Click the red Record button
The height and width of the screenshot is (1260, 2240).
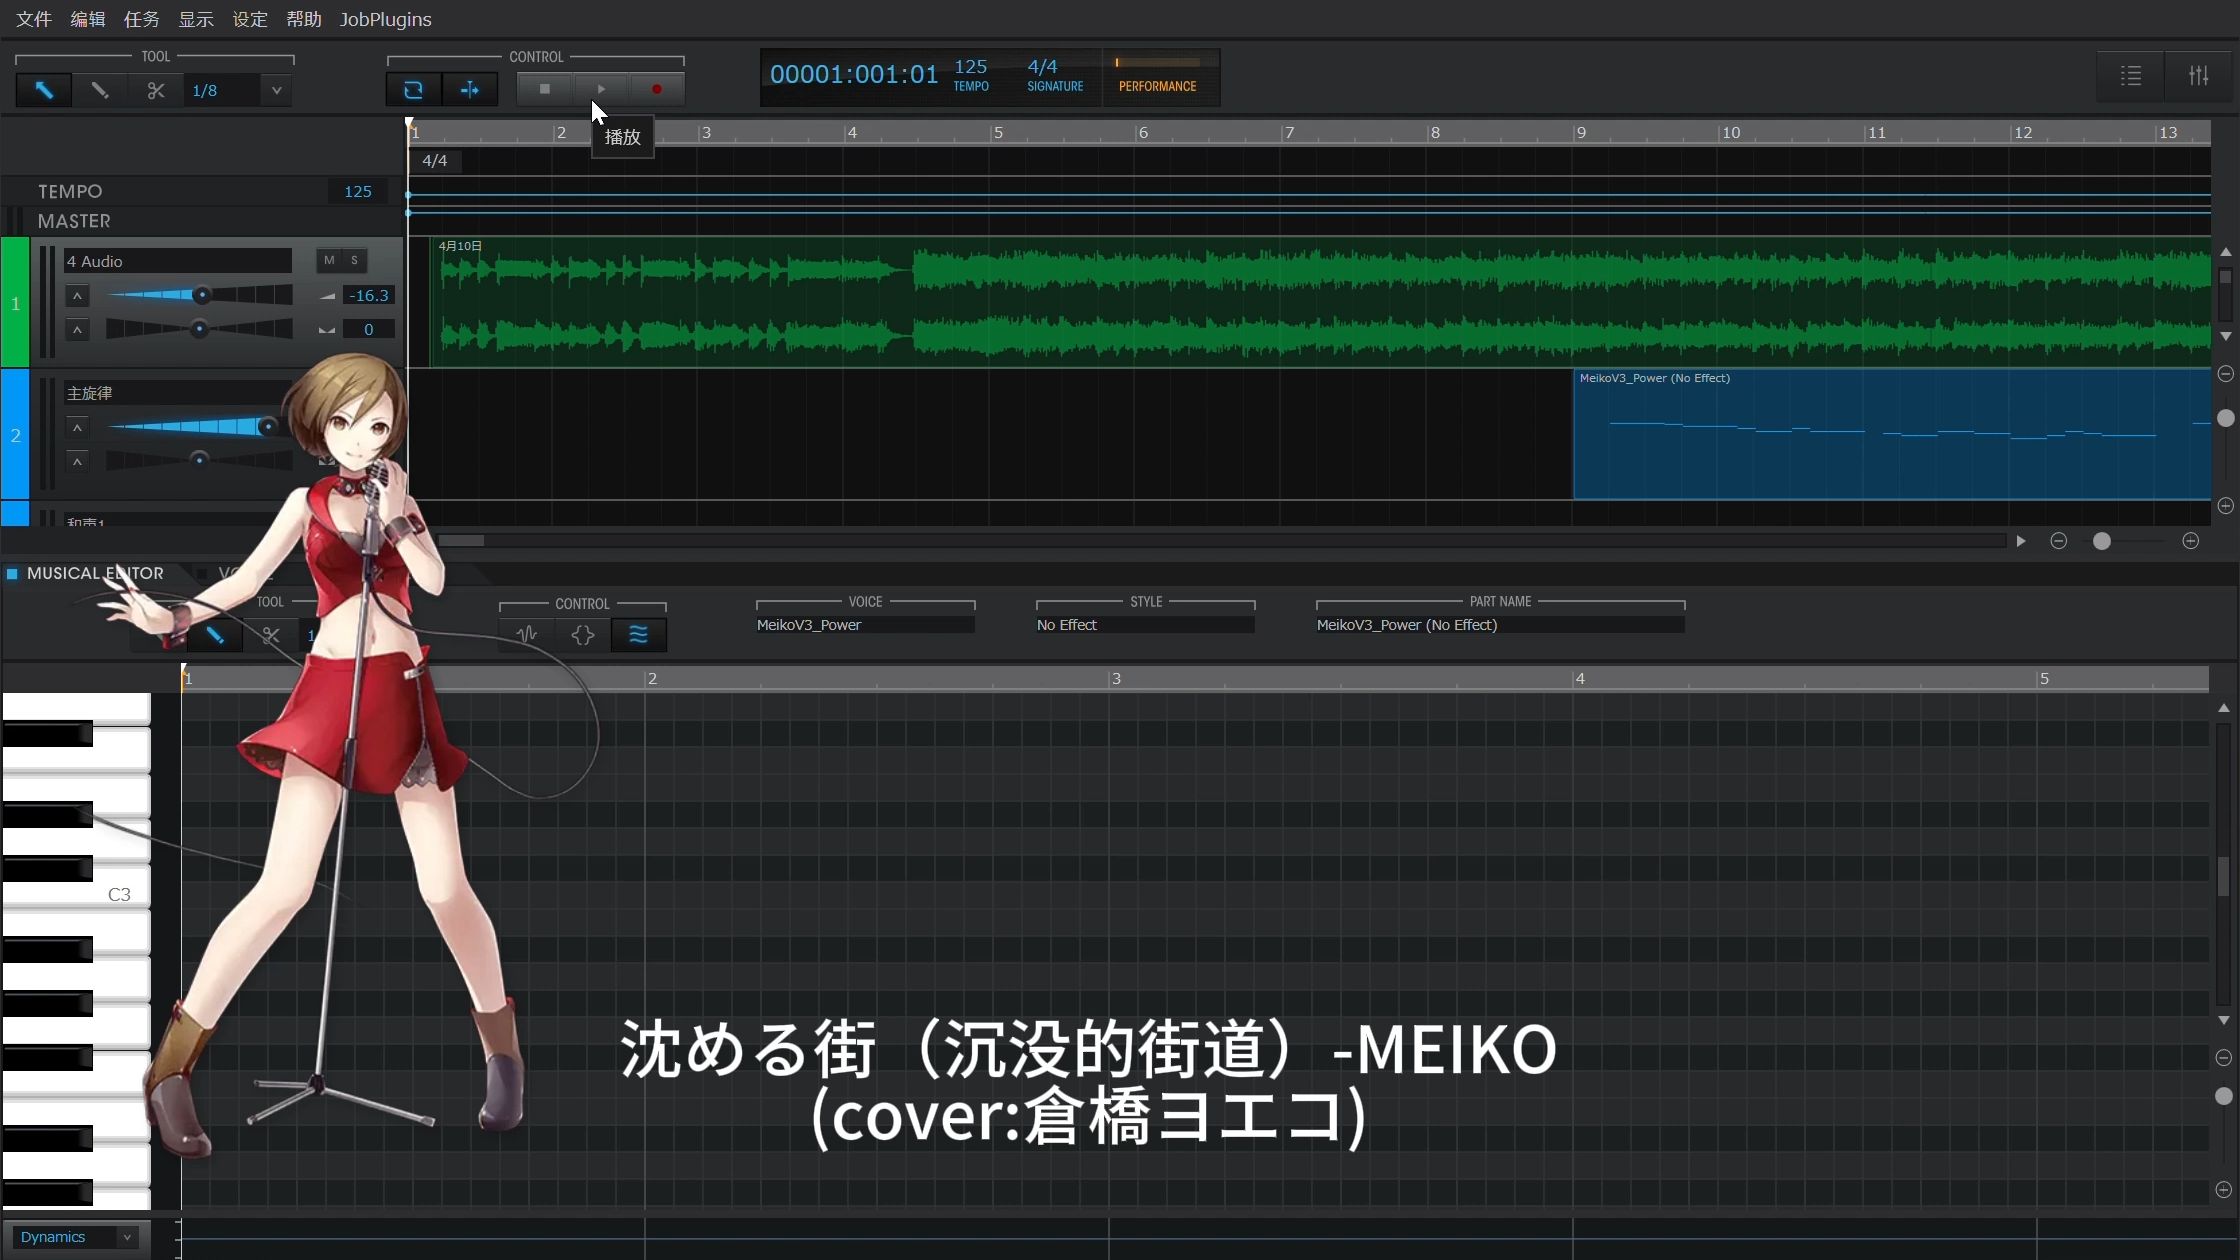[657, 89]
